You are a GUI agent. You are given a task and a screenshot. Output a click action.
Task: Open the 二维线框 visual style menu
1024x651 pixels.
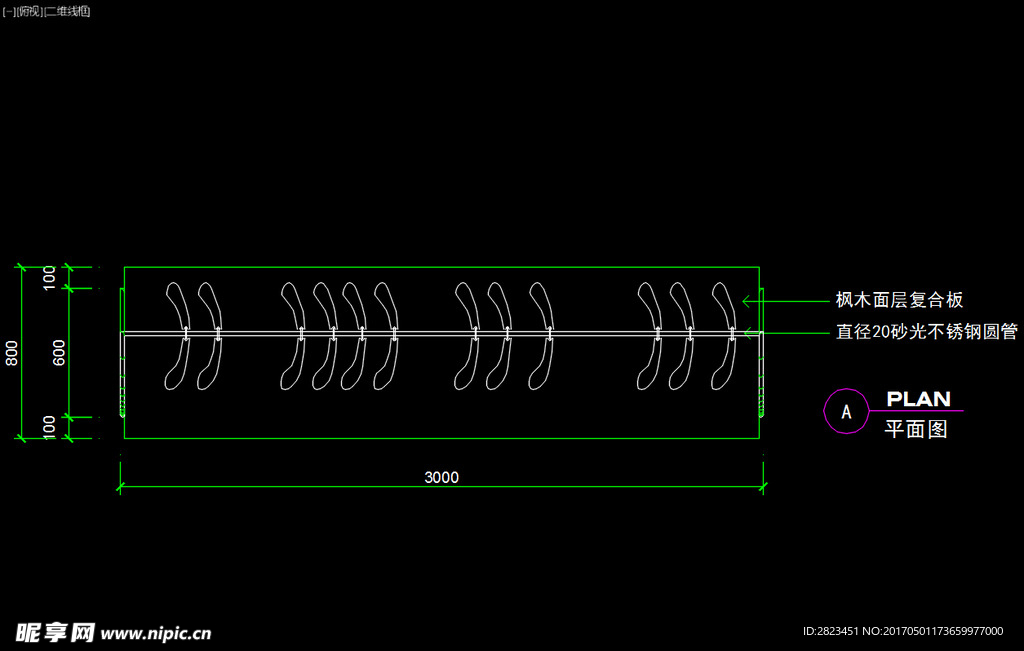pyautogui.click(x=67, y=12)
